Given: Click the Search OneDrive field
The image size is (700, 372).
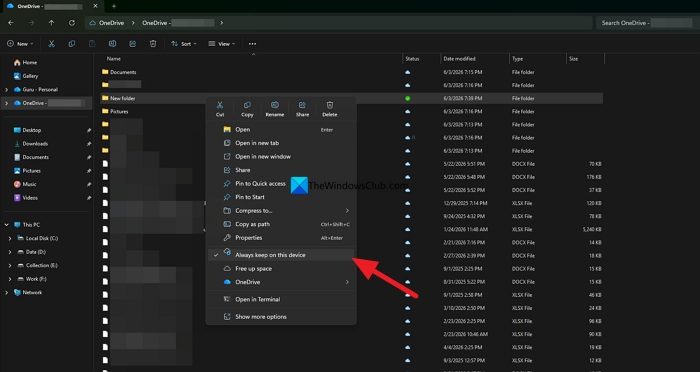Looking at the screenshot, I should [x=646, y=23].
